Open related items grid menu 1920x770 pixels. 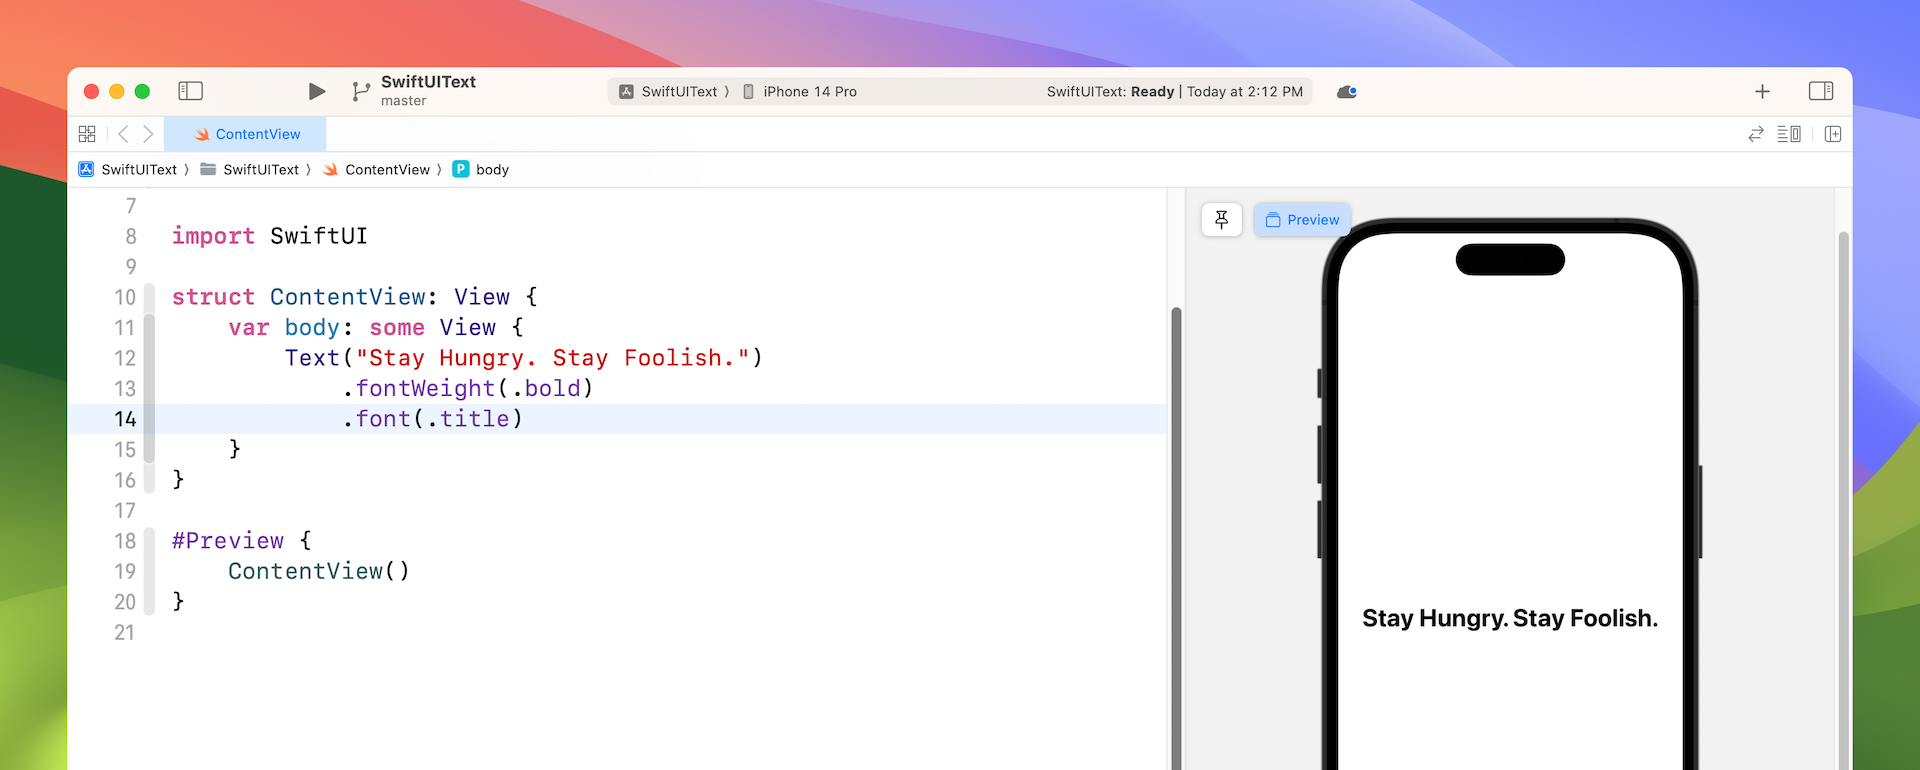point(87,134)
